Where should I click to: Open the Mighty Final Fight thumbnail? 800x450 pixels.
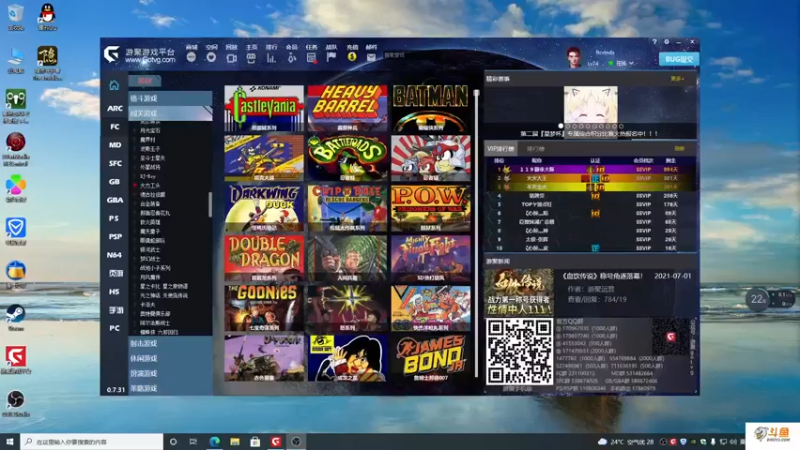pyautogui.click(x=431, y=258)
